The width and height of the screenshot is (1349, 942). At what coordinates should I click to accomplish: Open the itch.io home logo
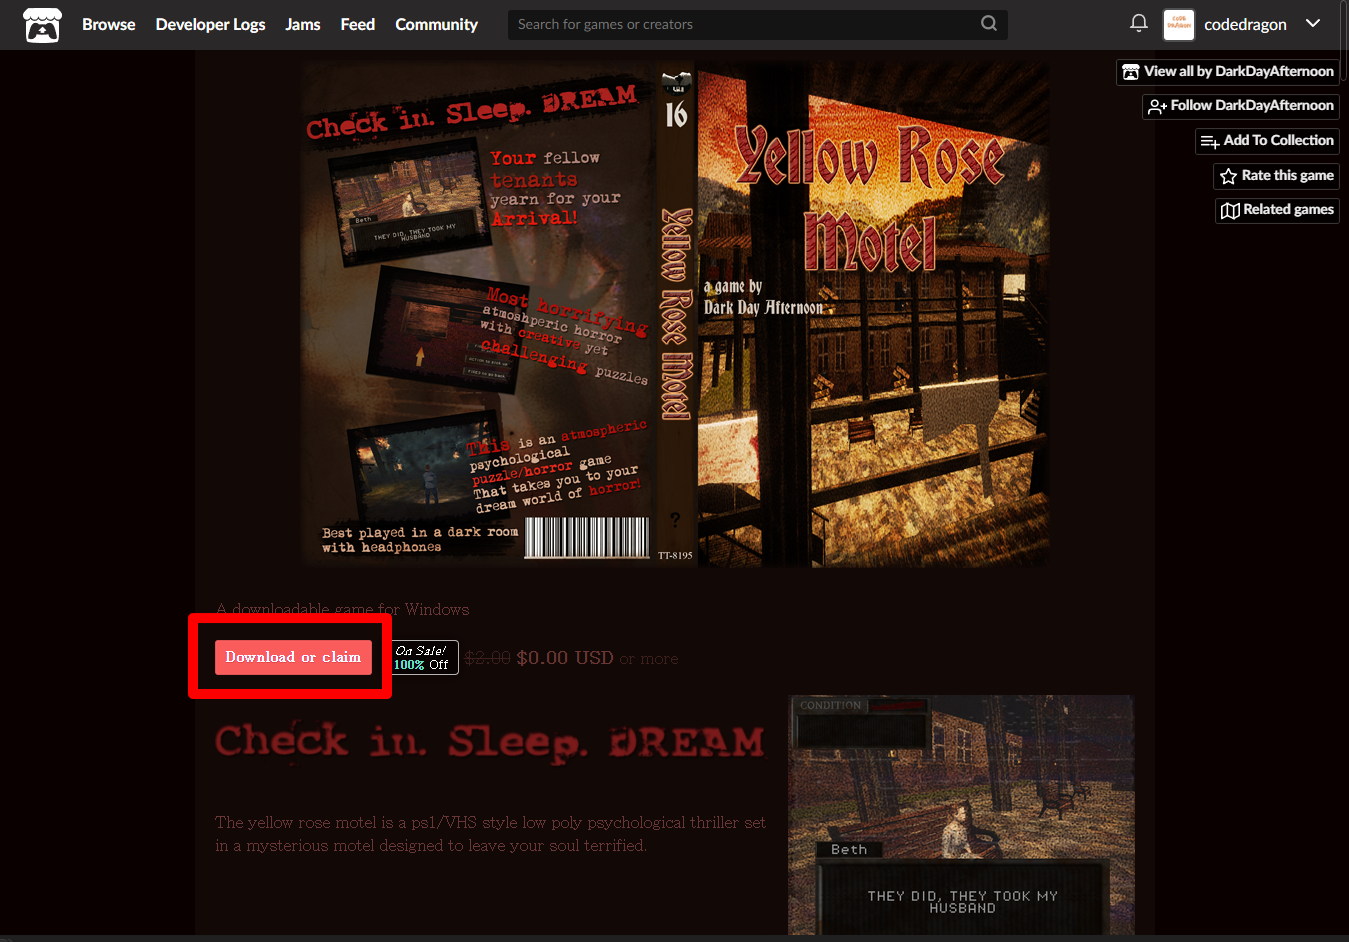click(42, 25)
